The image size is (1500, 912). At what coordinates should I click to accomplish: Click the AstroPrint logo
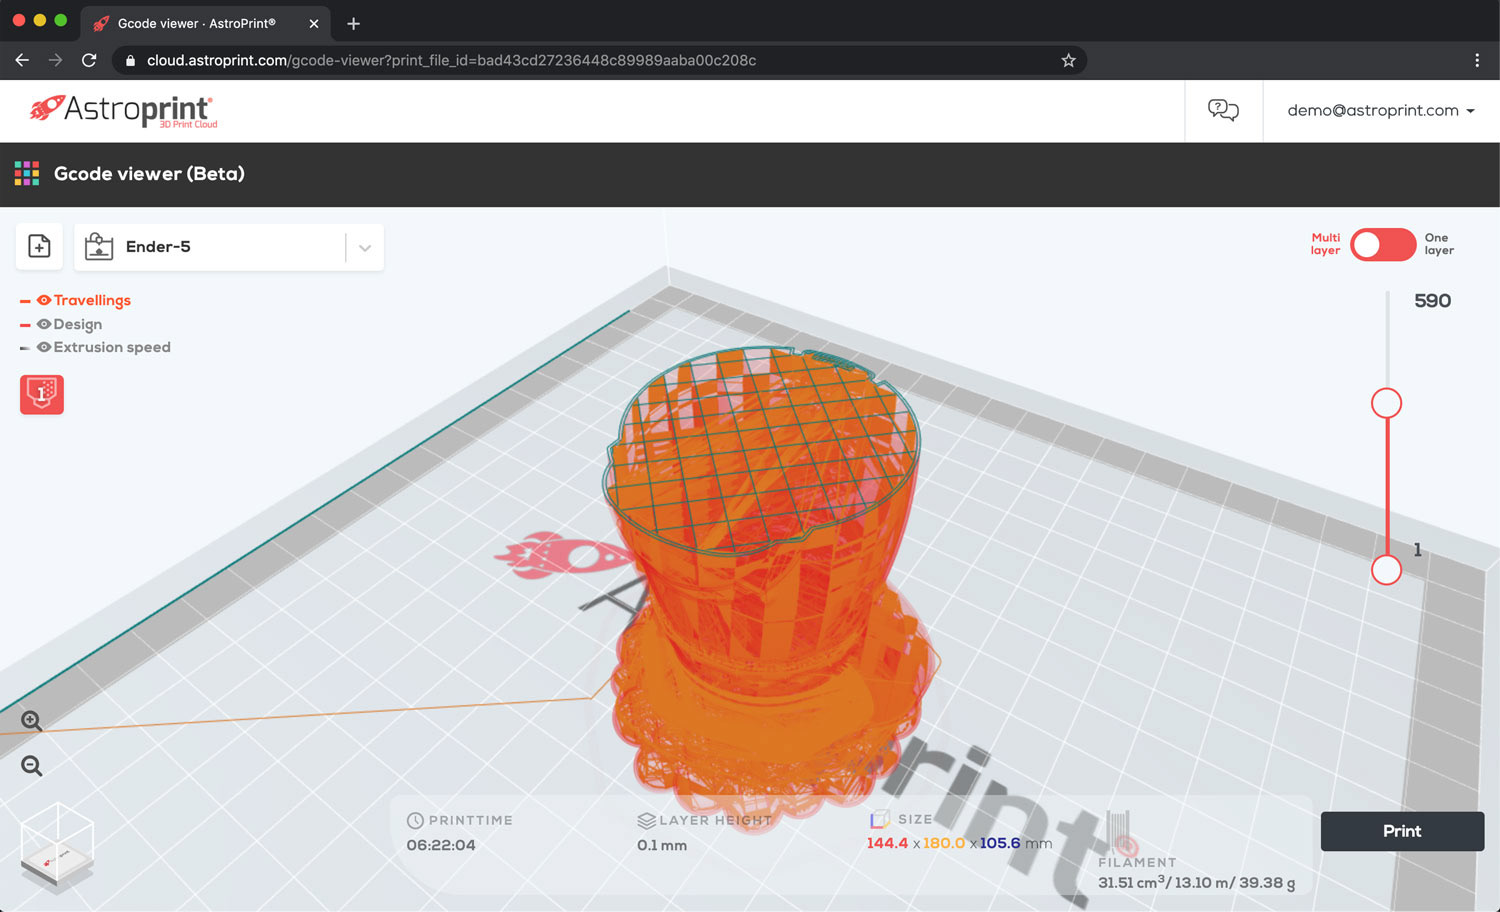123,111
